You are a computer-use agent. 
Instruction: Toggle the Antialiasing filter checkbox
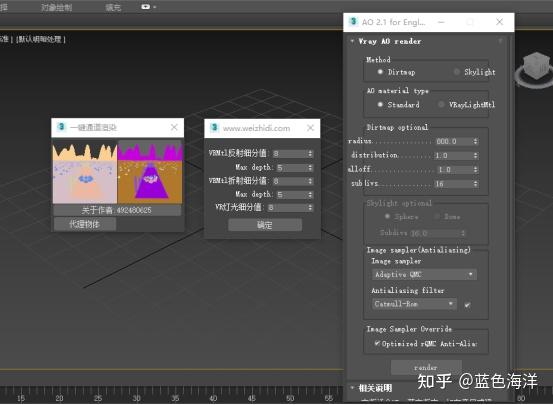[467, 305]
